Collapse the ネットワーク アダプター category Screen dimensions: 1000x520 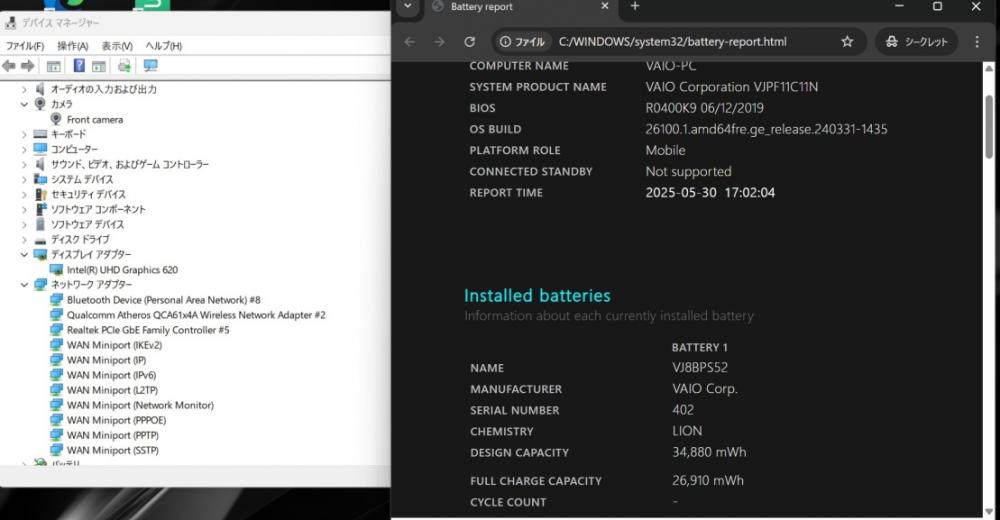(24, 285)
